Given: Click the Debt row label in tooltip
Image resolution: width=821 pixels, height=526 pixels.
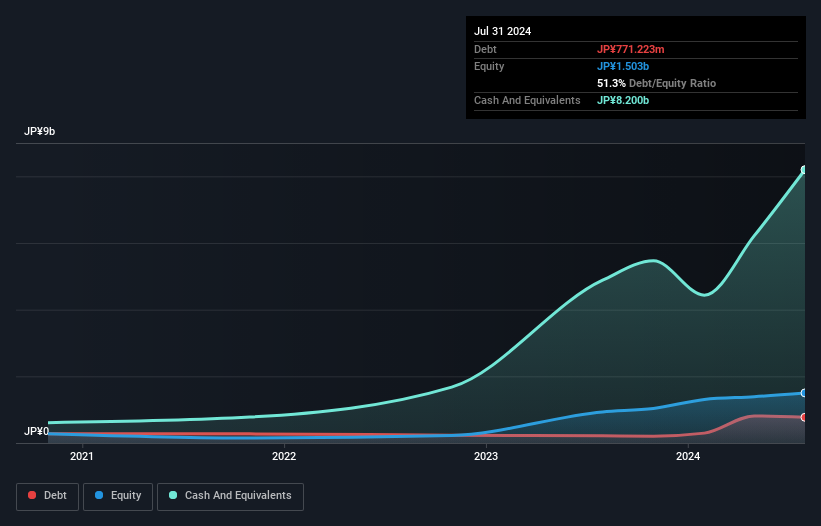Looking at the screenshot, I should tap(485, 49).
